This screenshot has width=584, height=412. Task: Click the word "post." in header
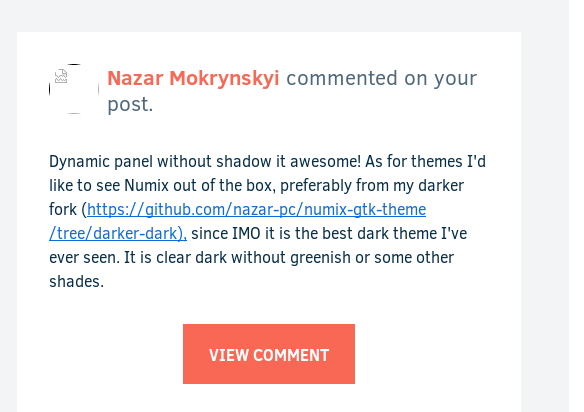[x=130, y=105]
